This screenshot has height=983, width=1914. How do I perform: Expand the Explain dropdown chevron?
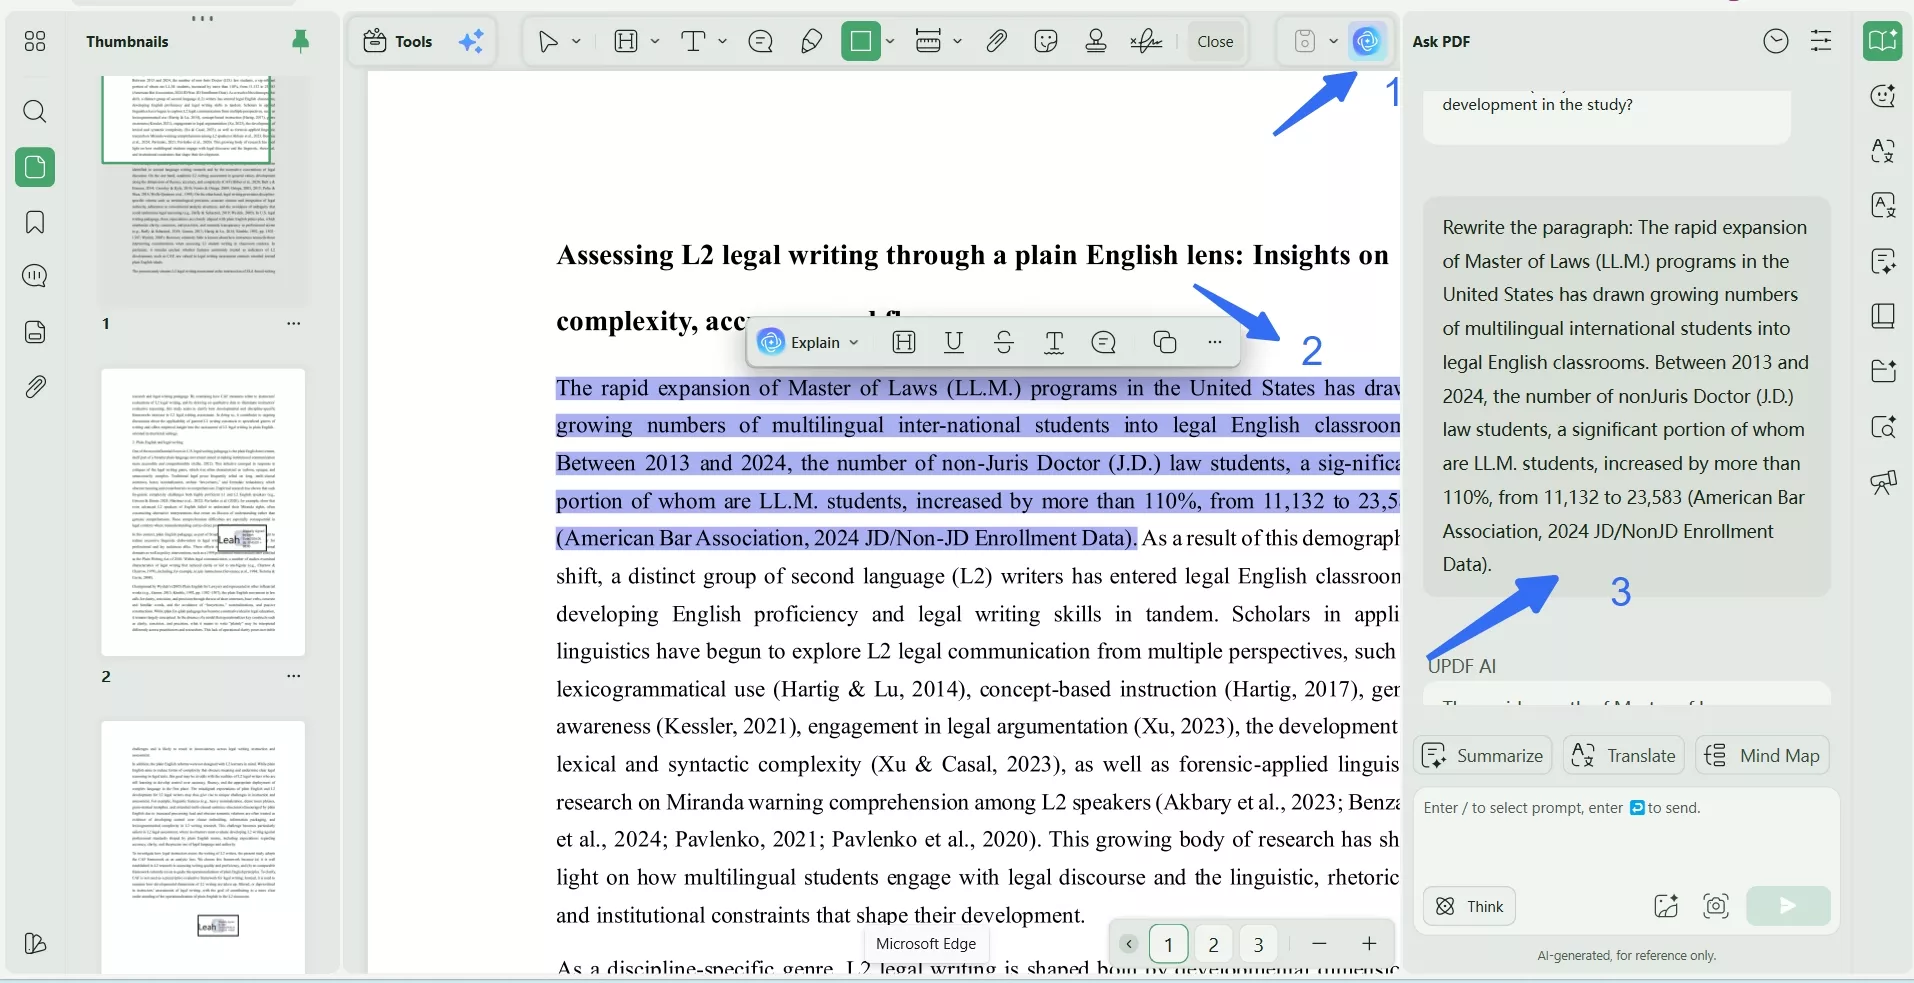[854, 342]
